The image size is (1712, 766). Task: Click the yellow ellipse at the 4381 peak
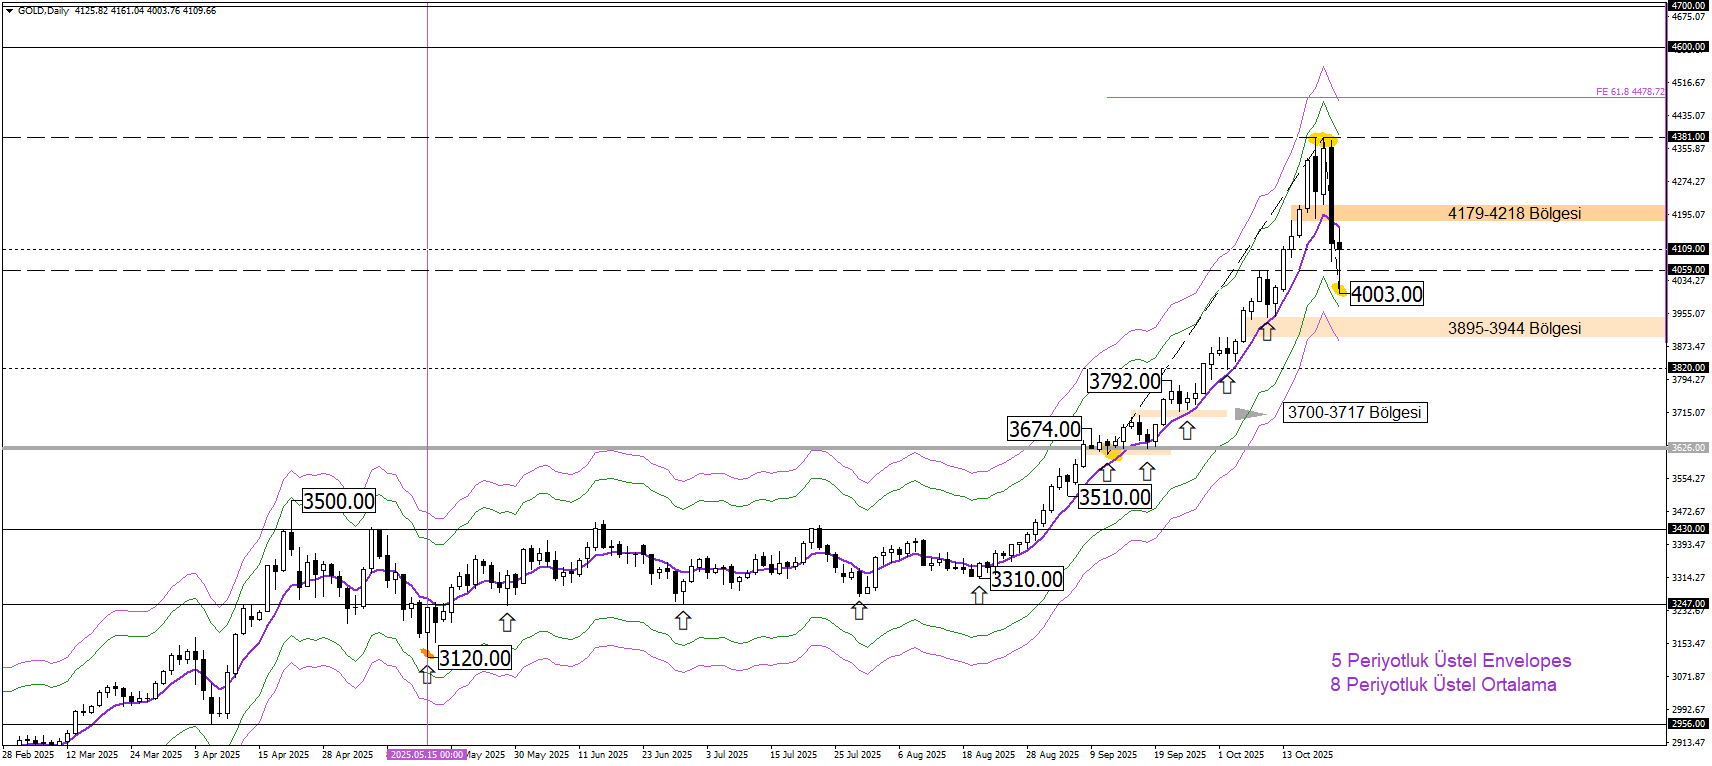1322,138
